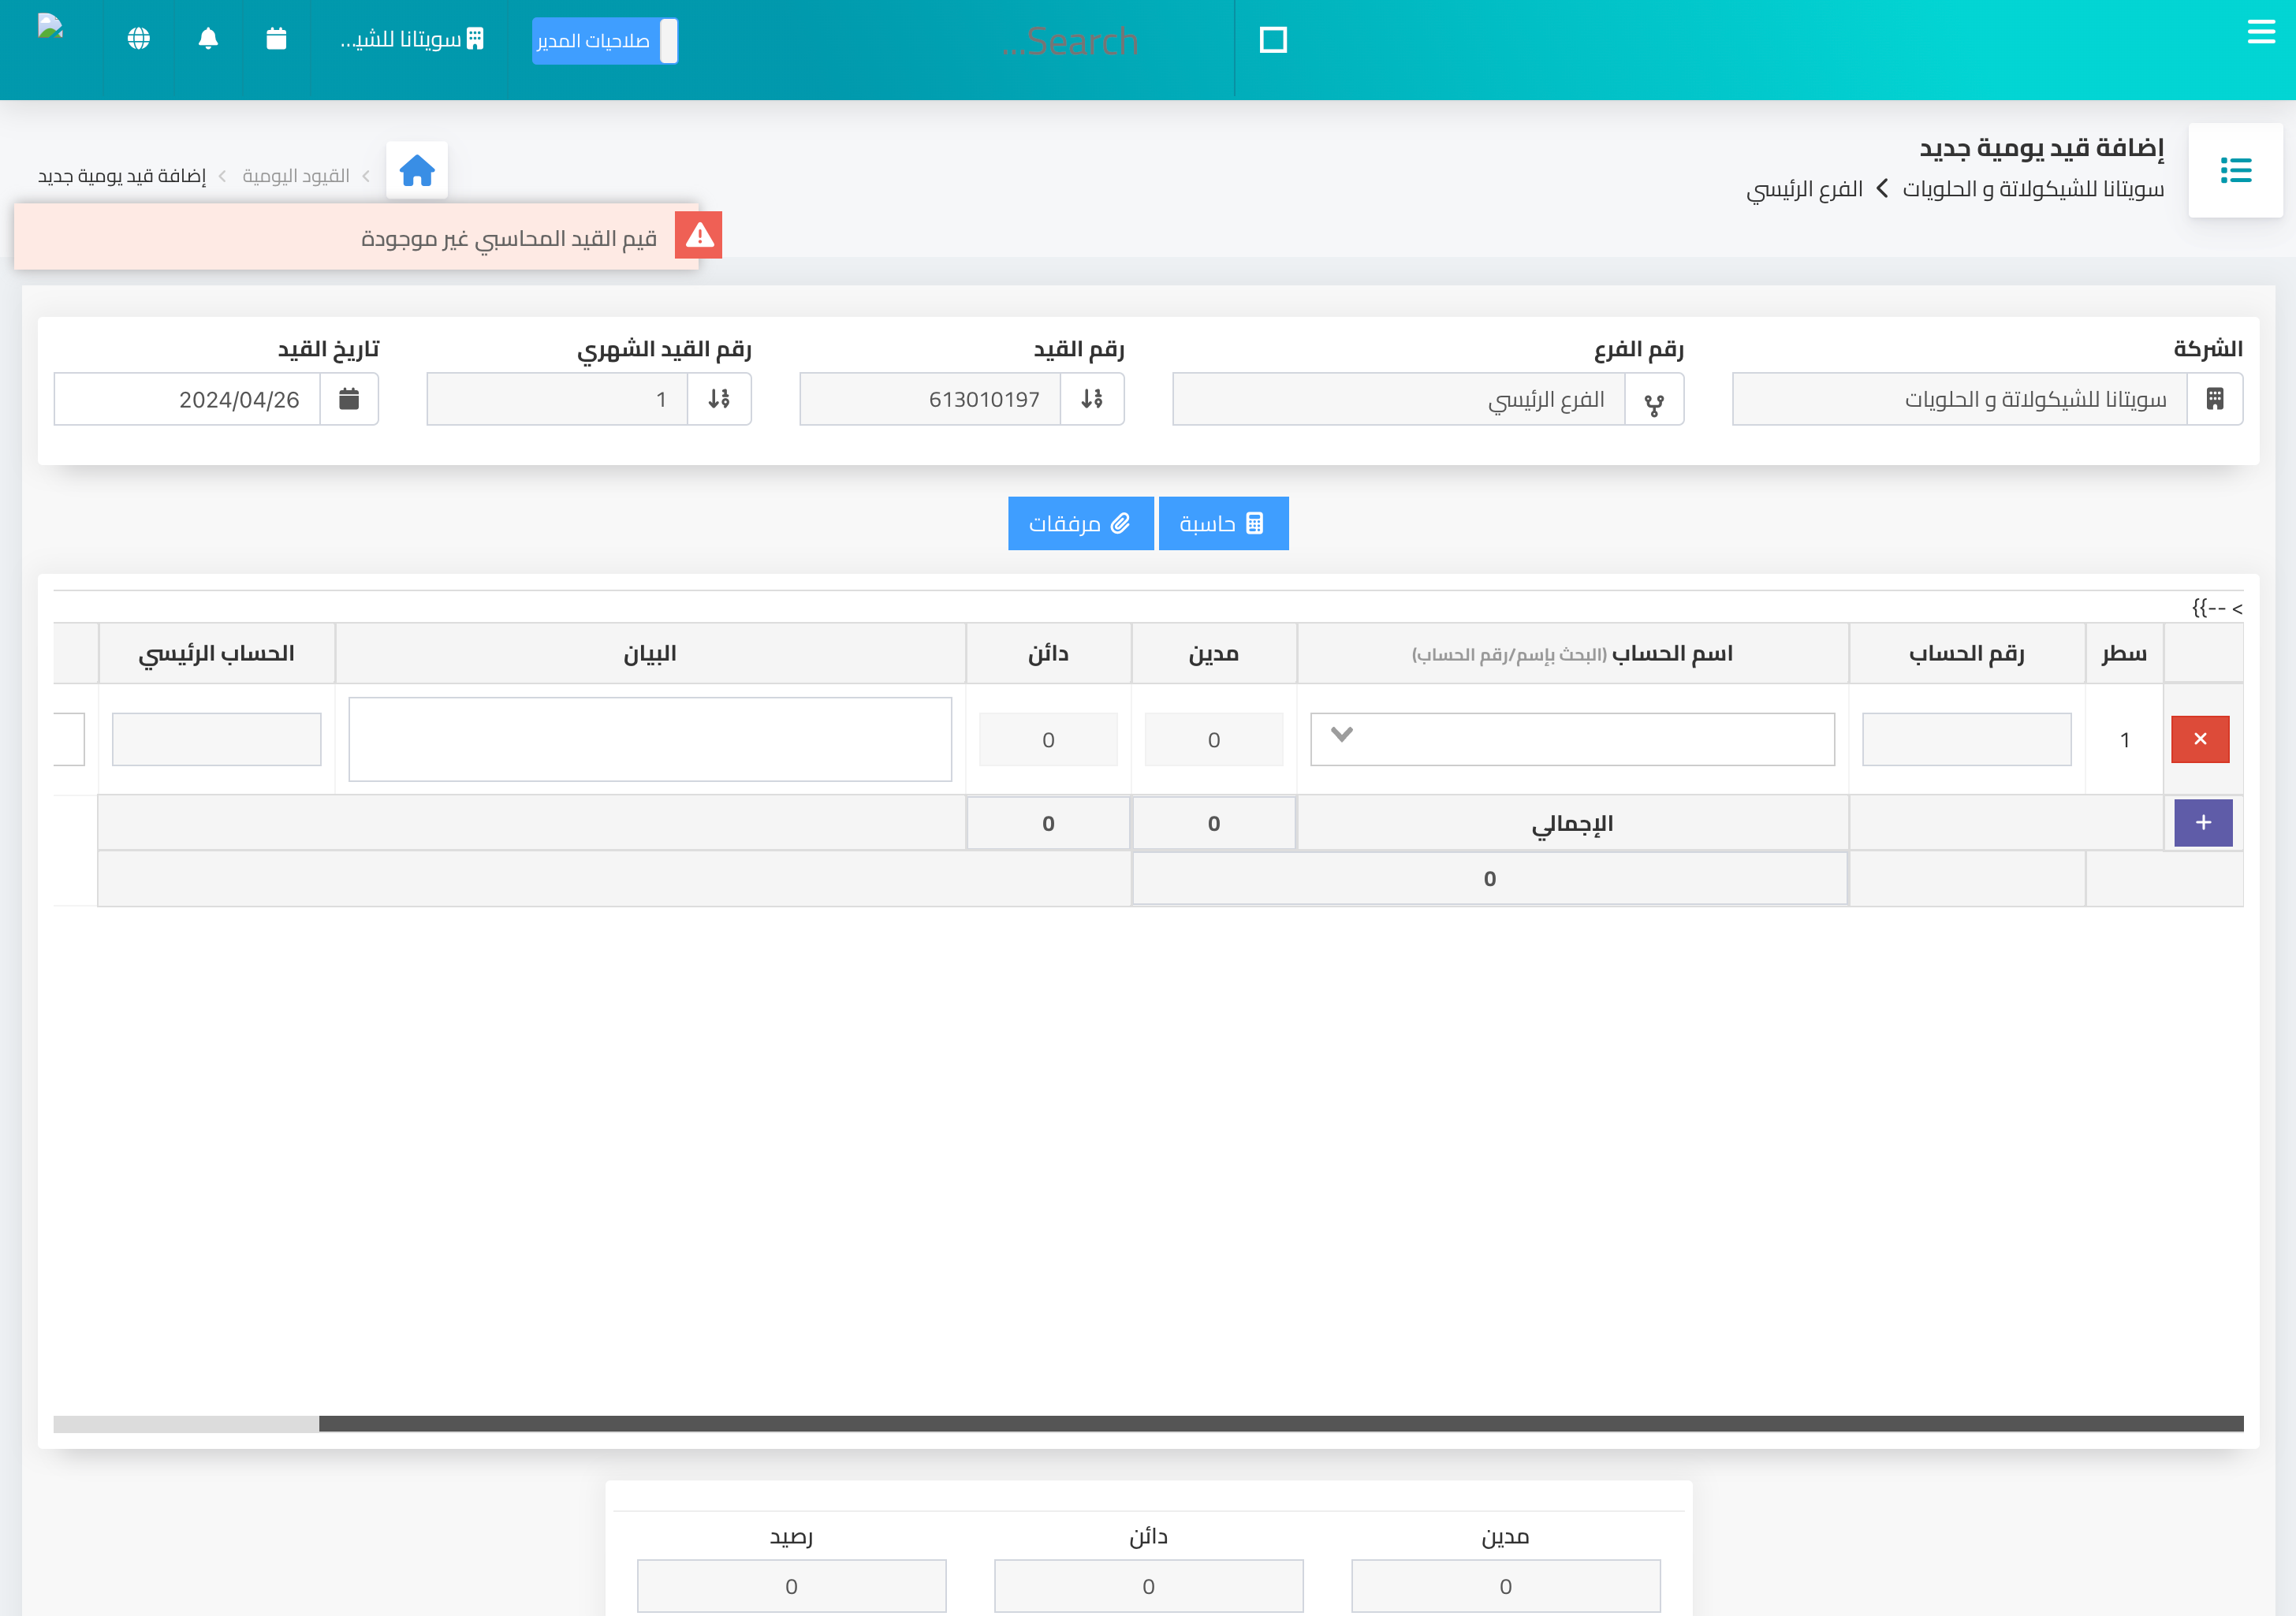Click الحساب الرئيسي column header
The image size is (2296, 1616).
pyautogui.click(x=217, y=653)
